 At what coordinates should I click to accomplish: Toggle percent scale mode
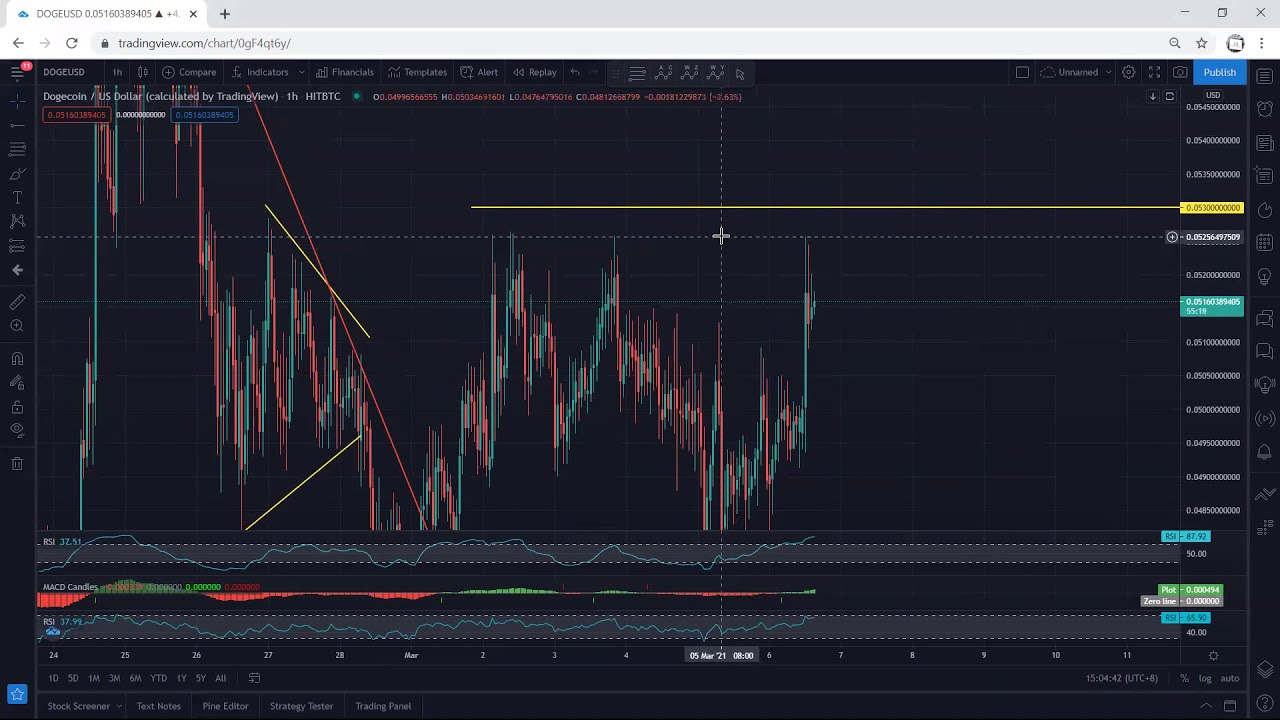pos(1184,678)
